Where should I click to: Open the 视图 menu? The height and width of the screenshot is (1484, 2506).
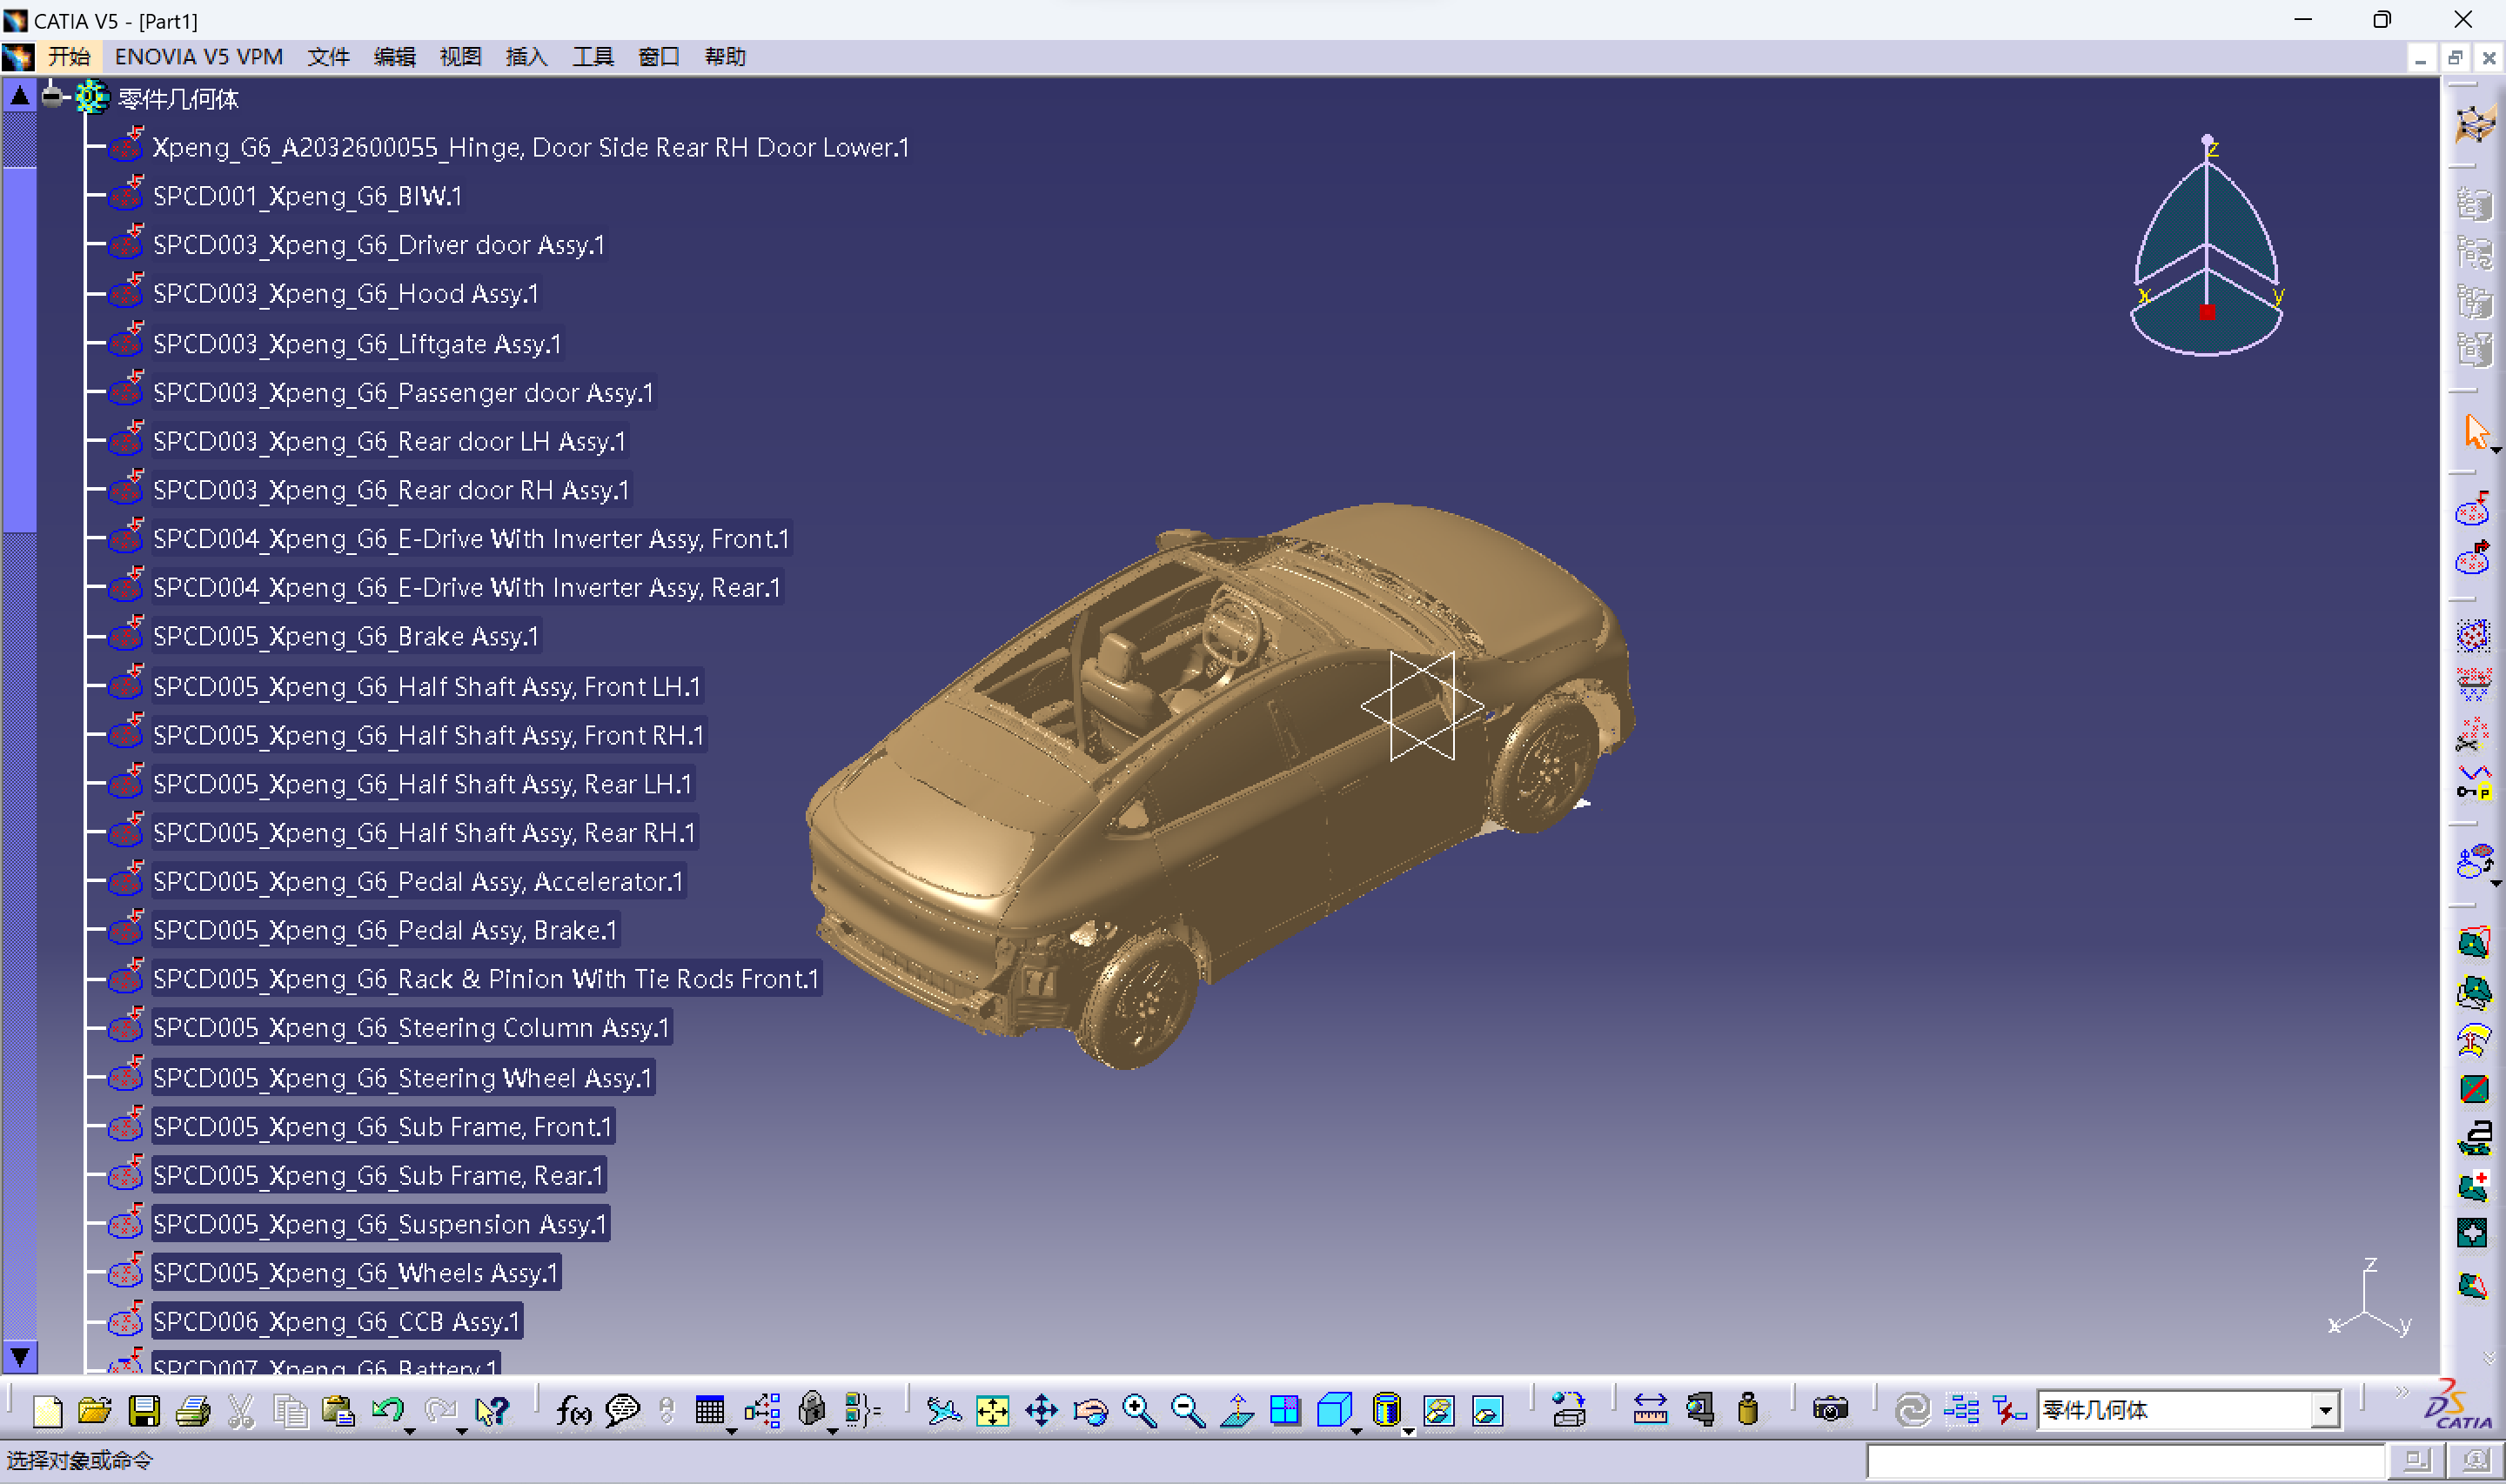(x=460, y=57)
